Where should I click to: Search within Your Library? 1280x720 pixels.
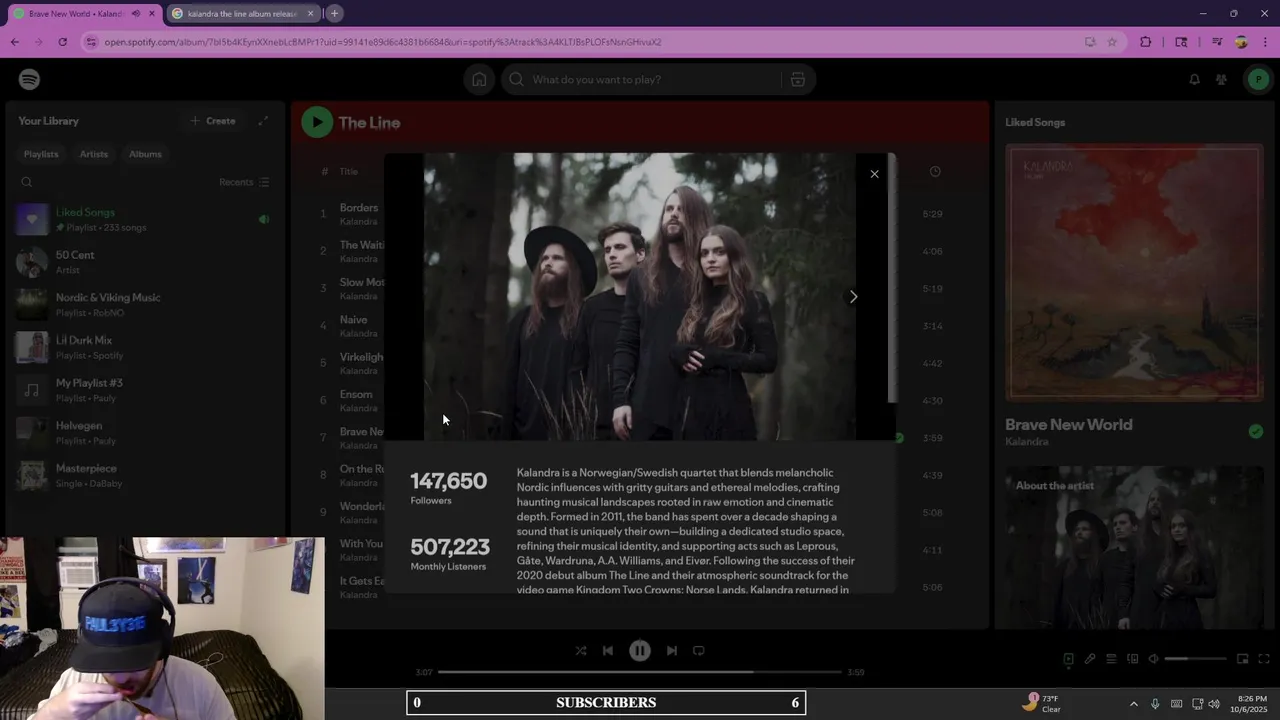pyautogui.click(x=27, y=182)
